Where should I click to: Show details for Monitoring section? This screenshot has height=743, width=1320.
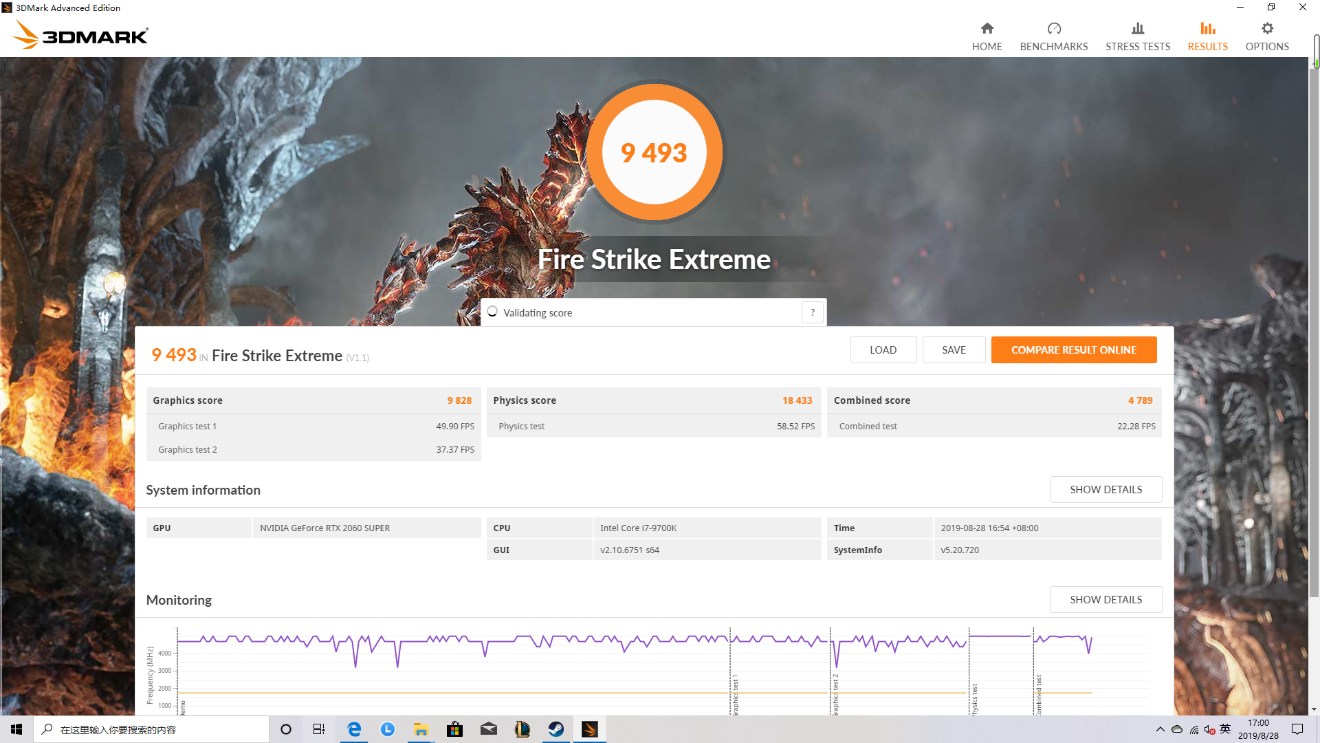tap(1105, 599)
